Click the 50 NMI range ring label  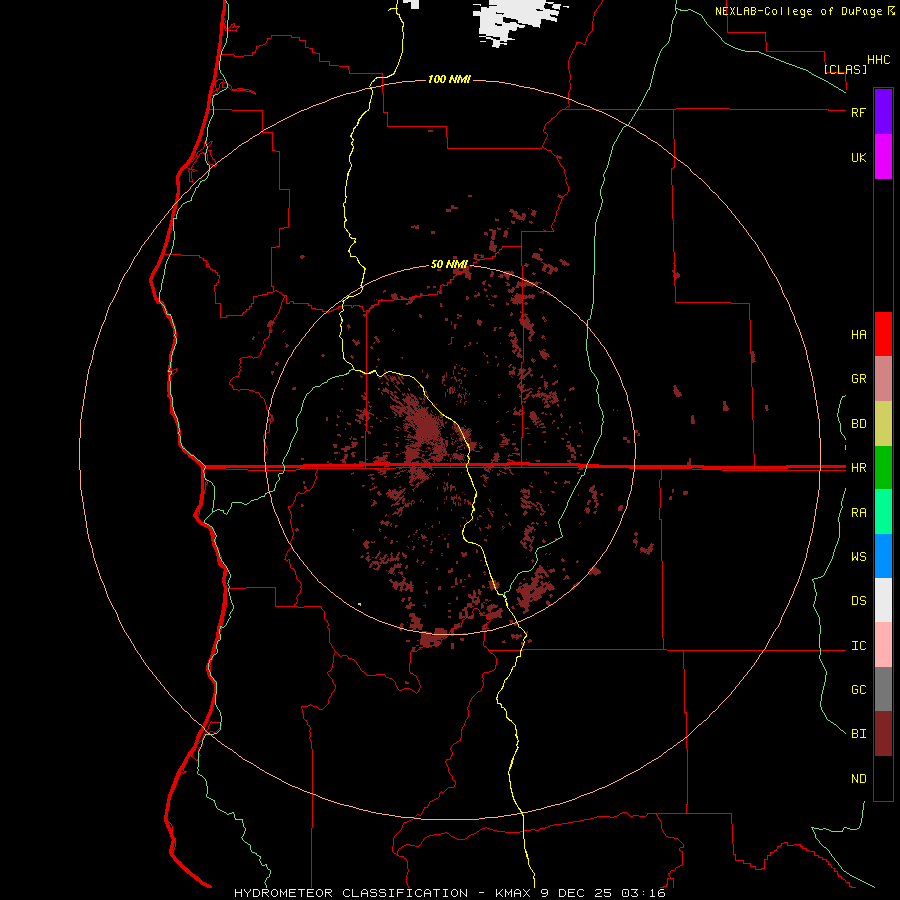[x=449, y=264]
